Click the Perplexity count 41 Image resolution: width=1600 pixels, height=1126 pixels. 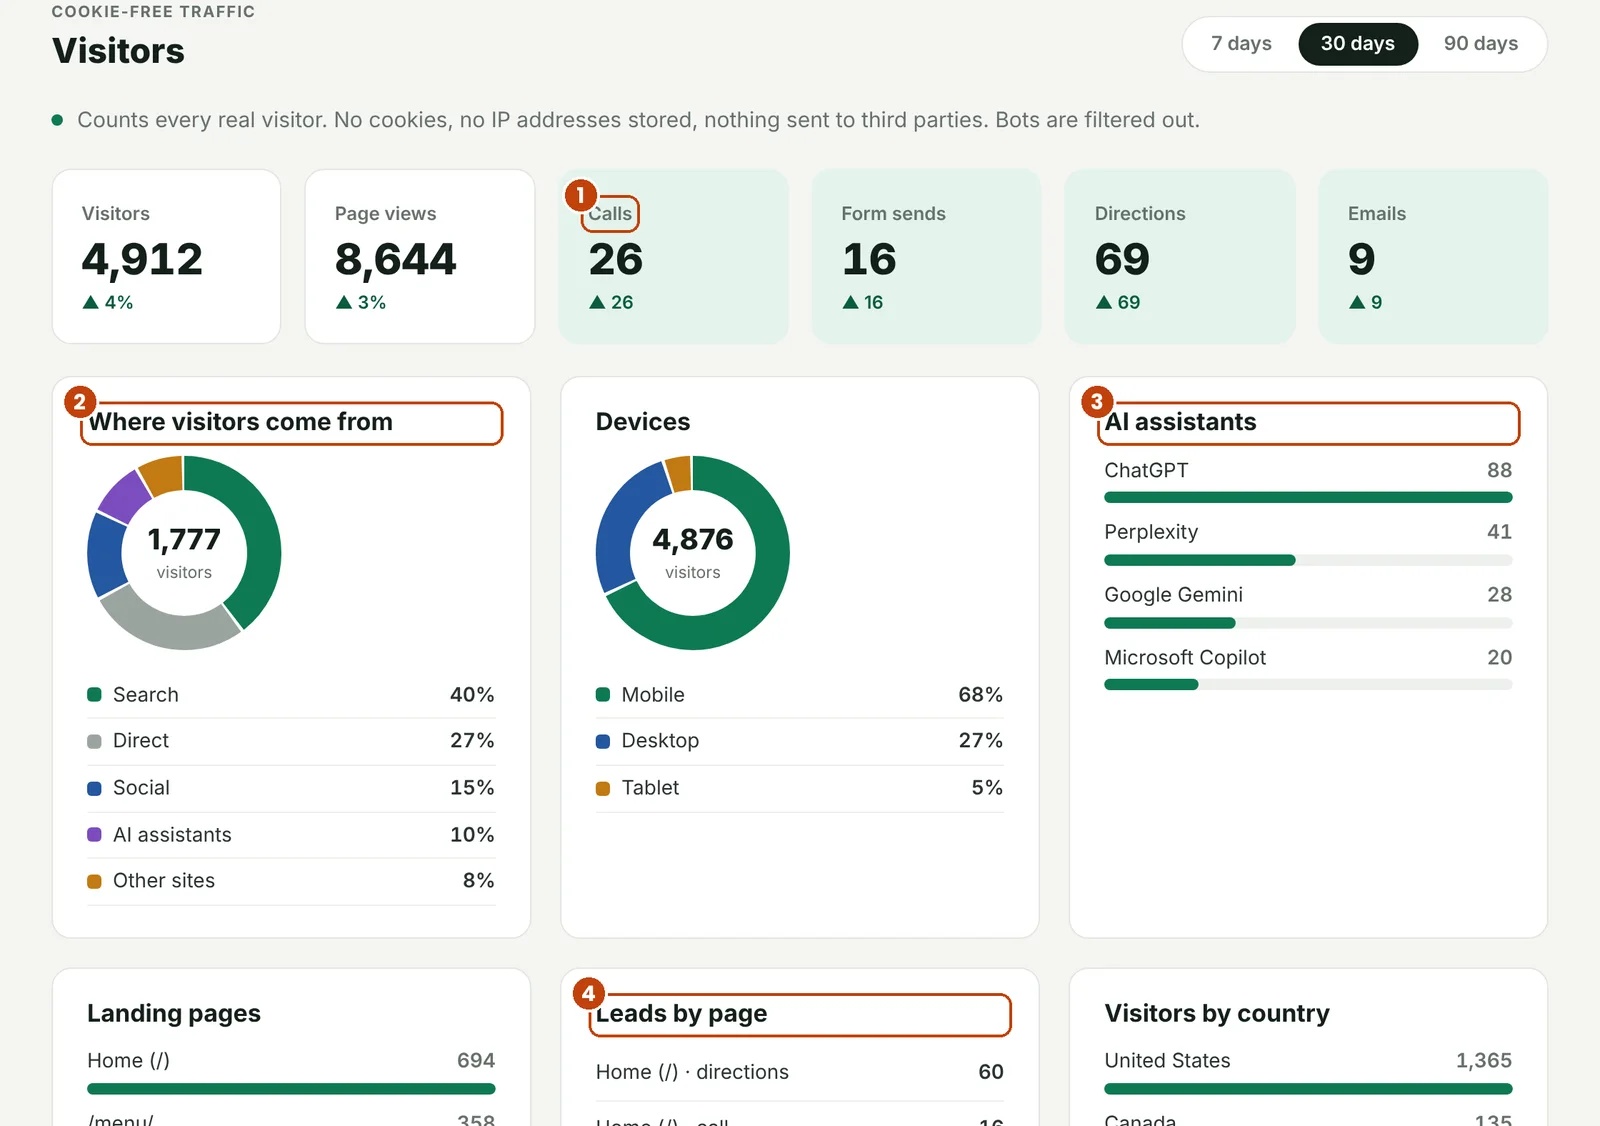point(1499,532)
